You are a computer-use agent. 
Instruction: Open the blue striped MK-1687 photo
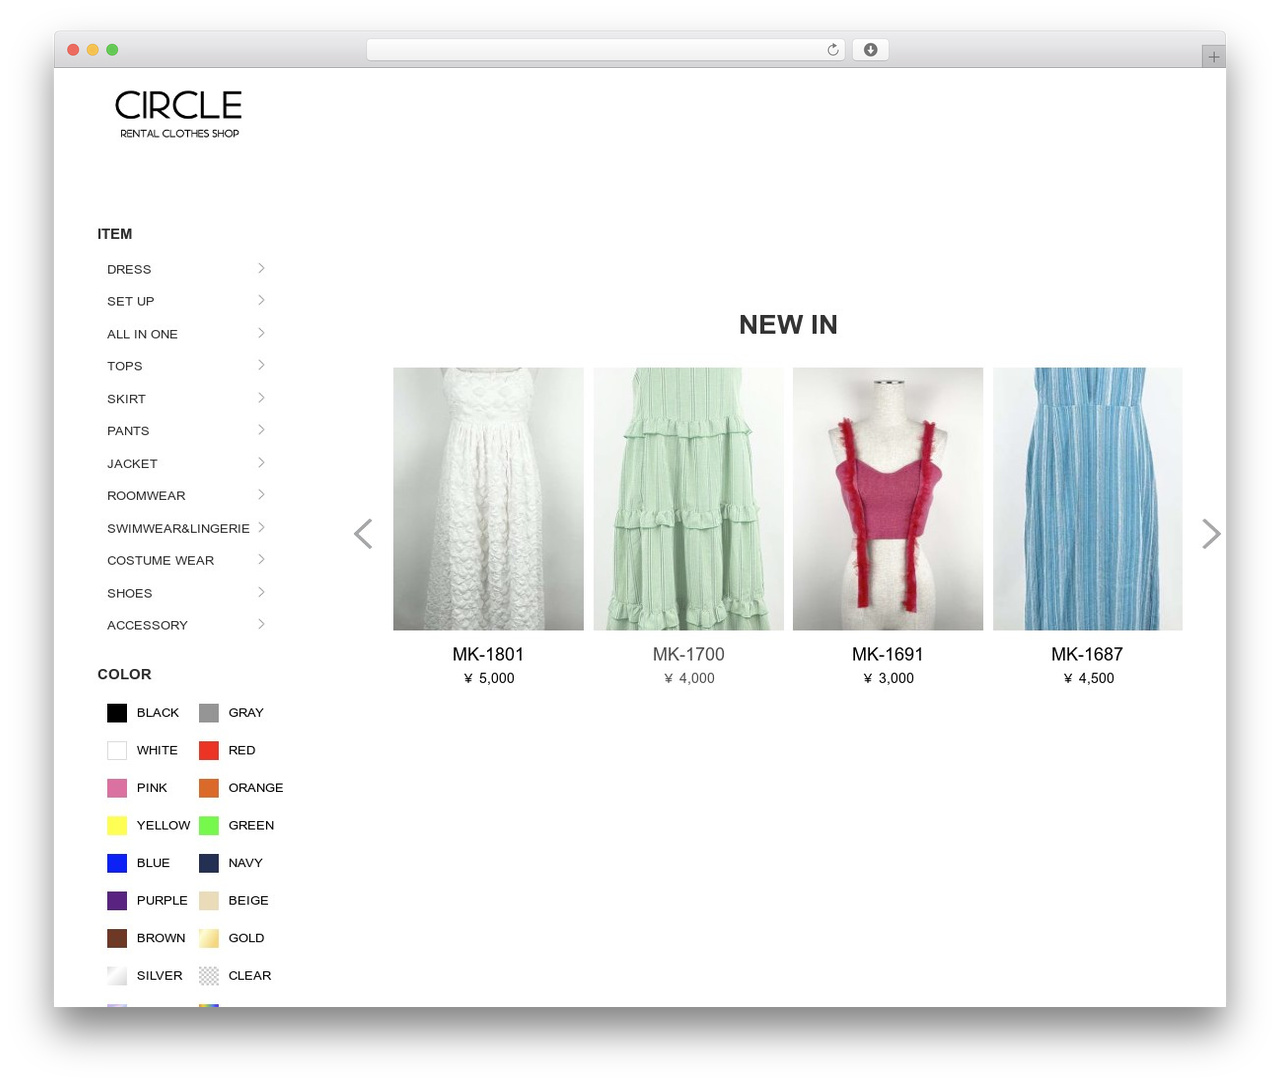(x=1088, y=499)
